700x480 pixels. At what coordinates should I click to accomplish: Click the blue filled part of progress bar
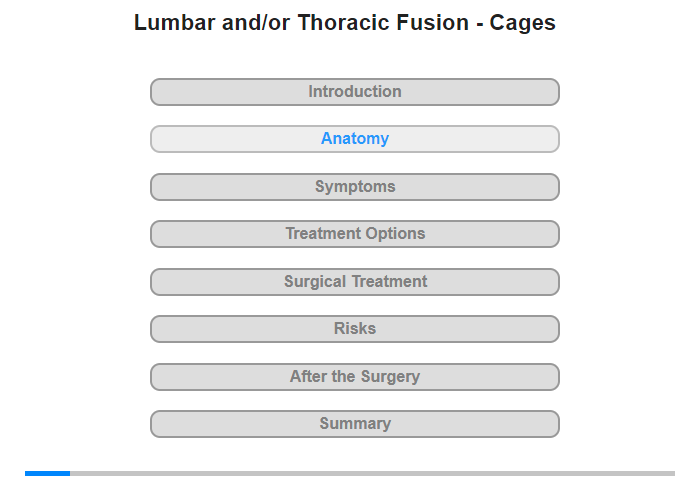(x=47, y=473)
